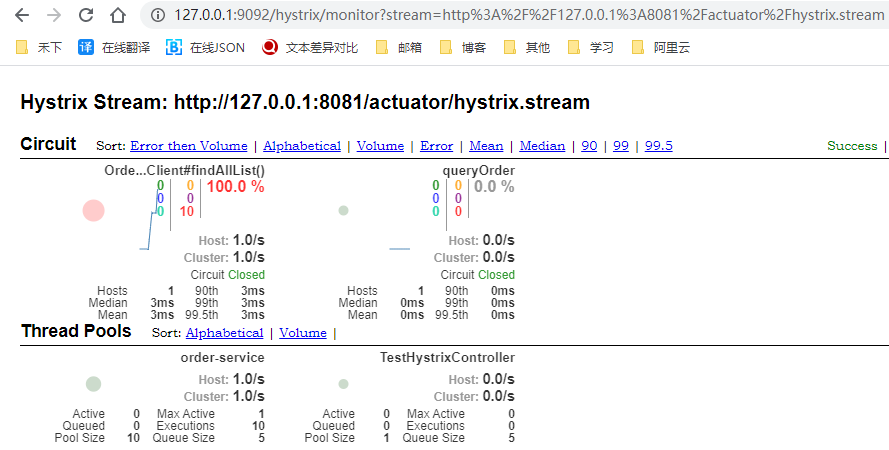This screenshot has height=450, width=889.
Task: Click the red failure count 10
Action: 187,211
